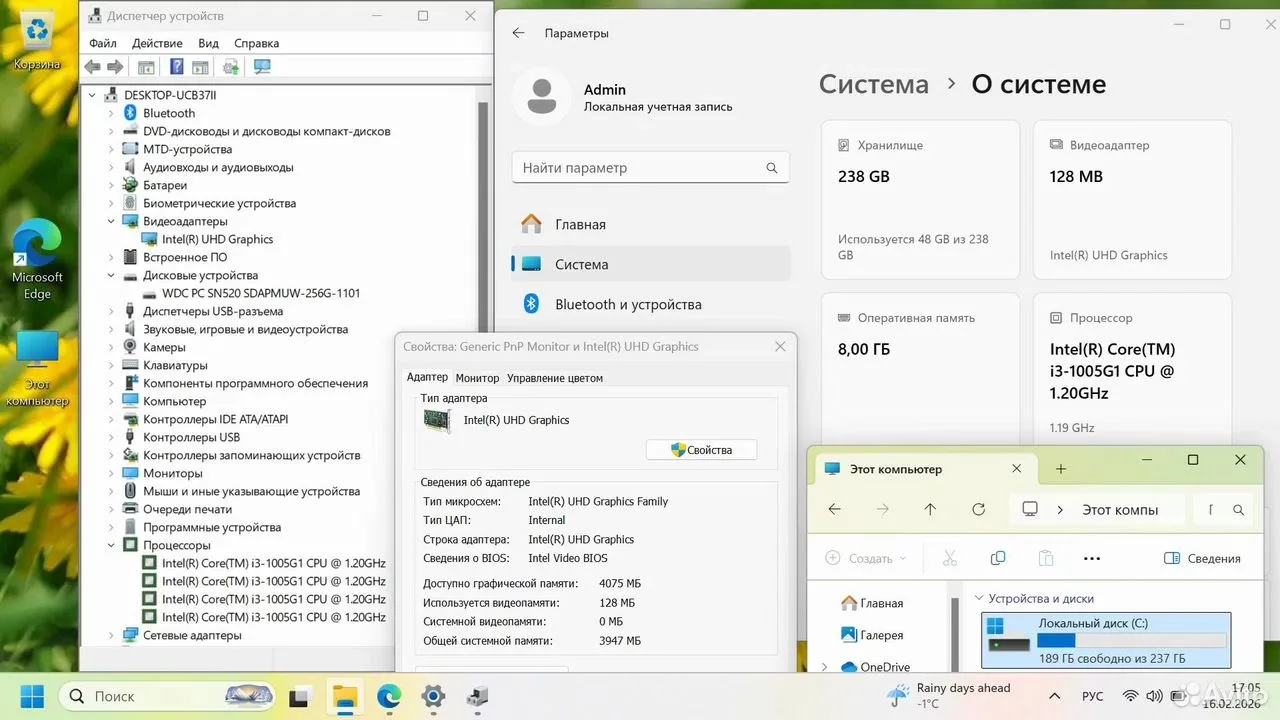Click Rainy days ahead weather widget

click(950, 696)
